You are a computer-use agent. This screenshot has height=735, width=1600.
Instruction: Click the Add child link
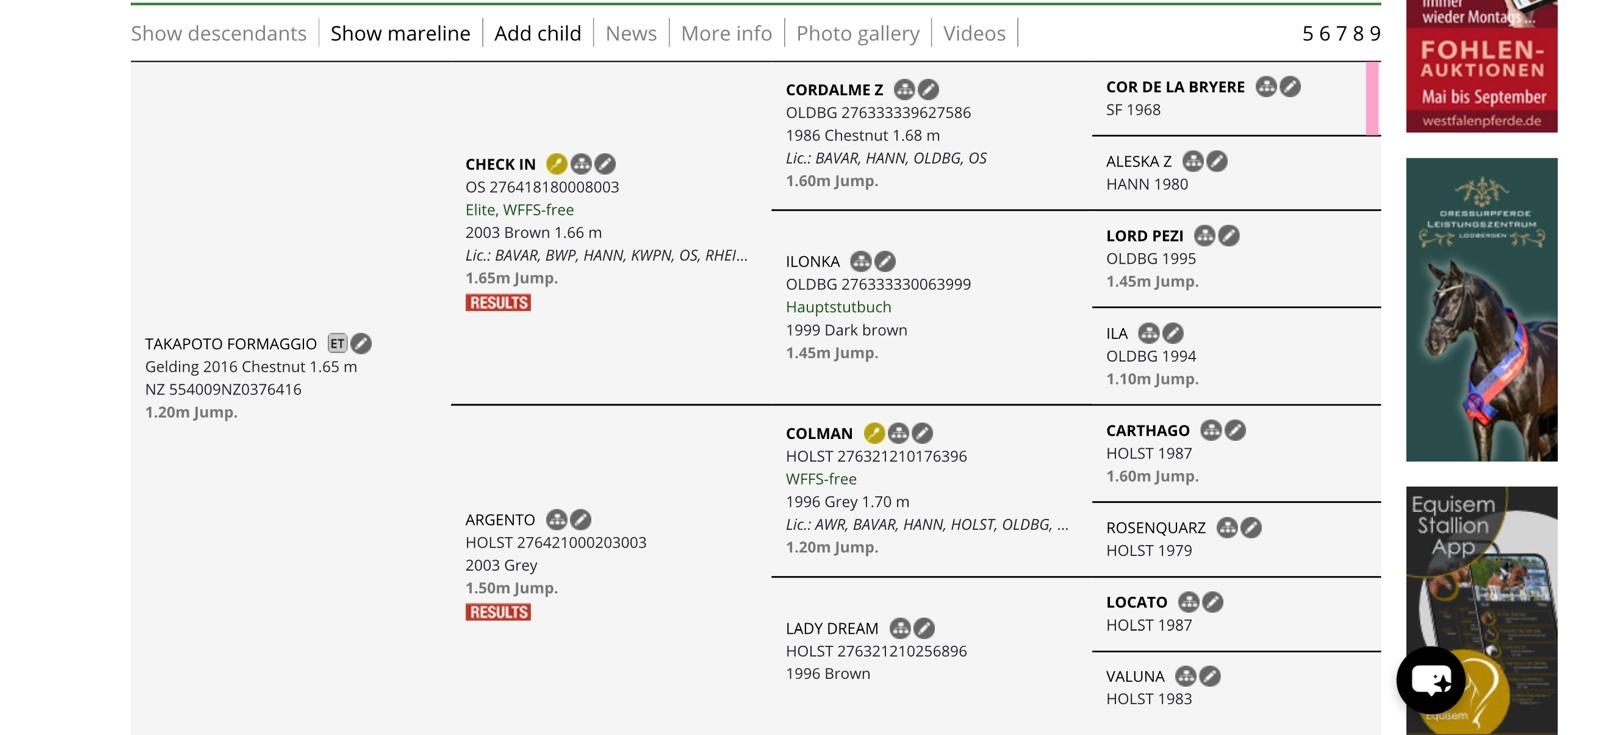tap(537, 33)
